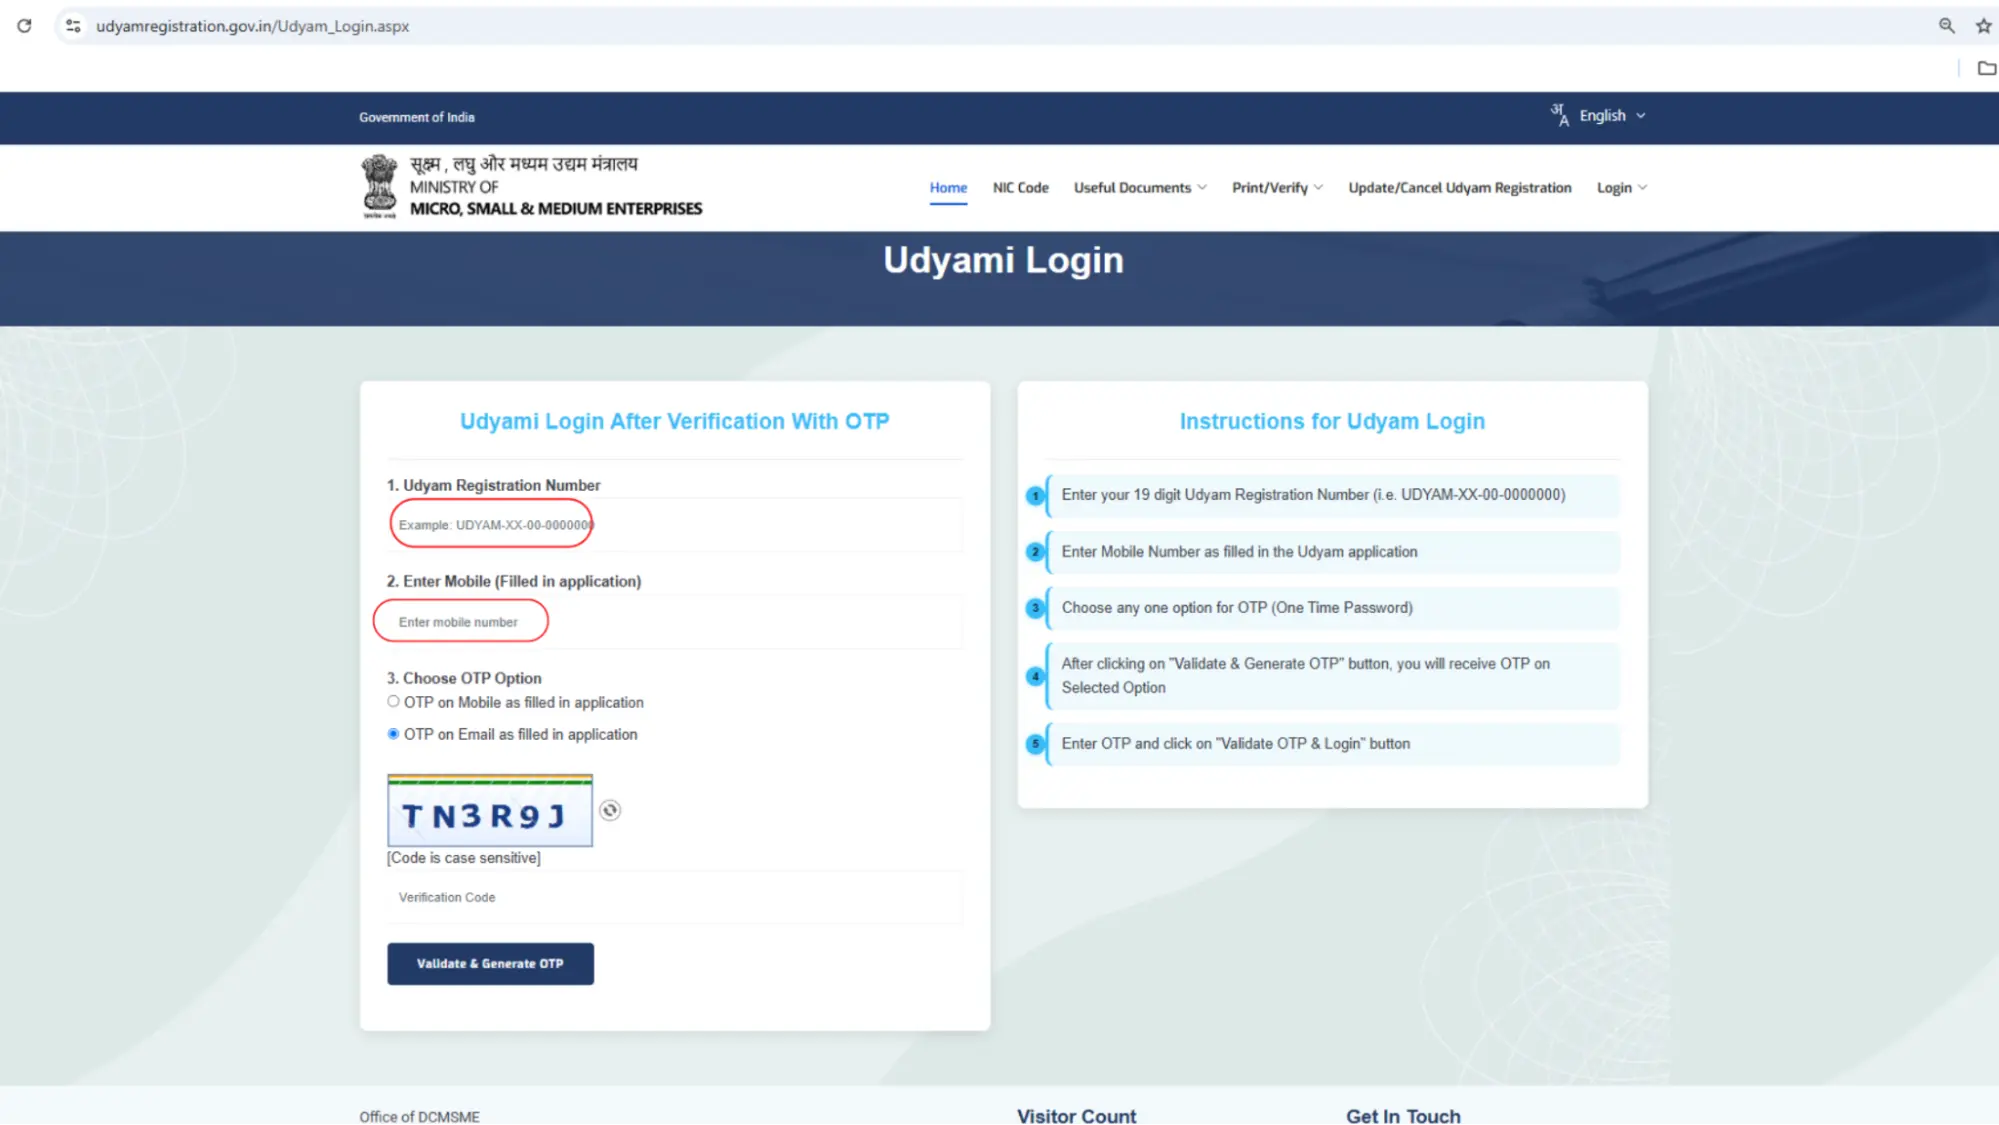Expand the English language dropdown

click(x=1612, y=116)
